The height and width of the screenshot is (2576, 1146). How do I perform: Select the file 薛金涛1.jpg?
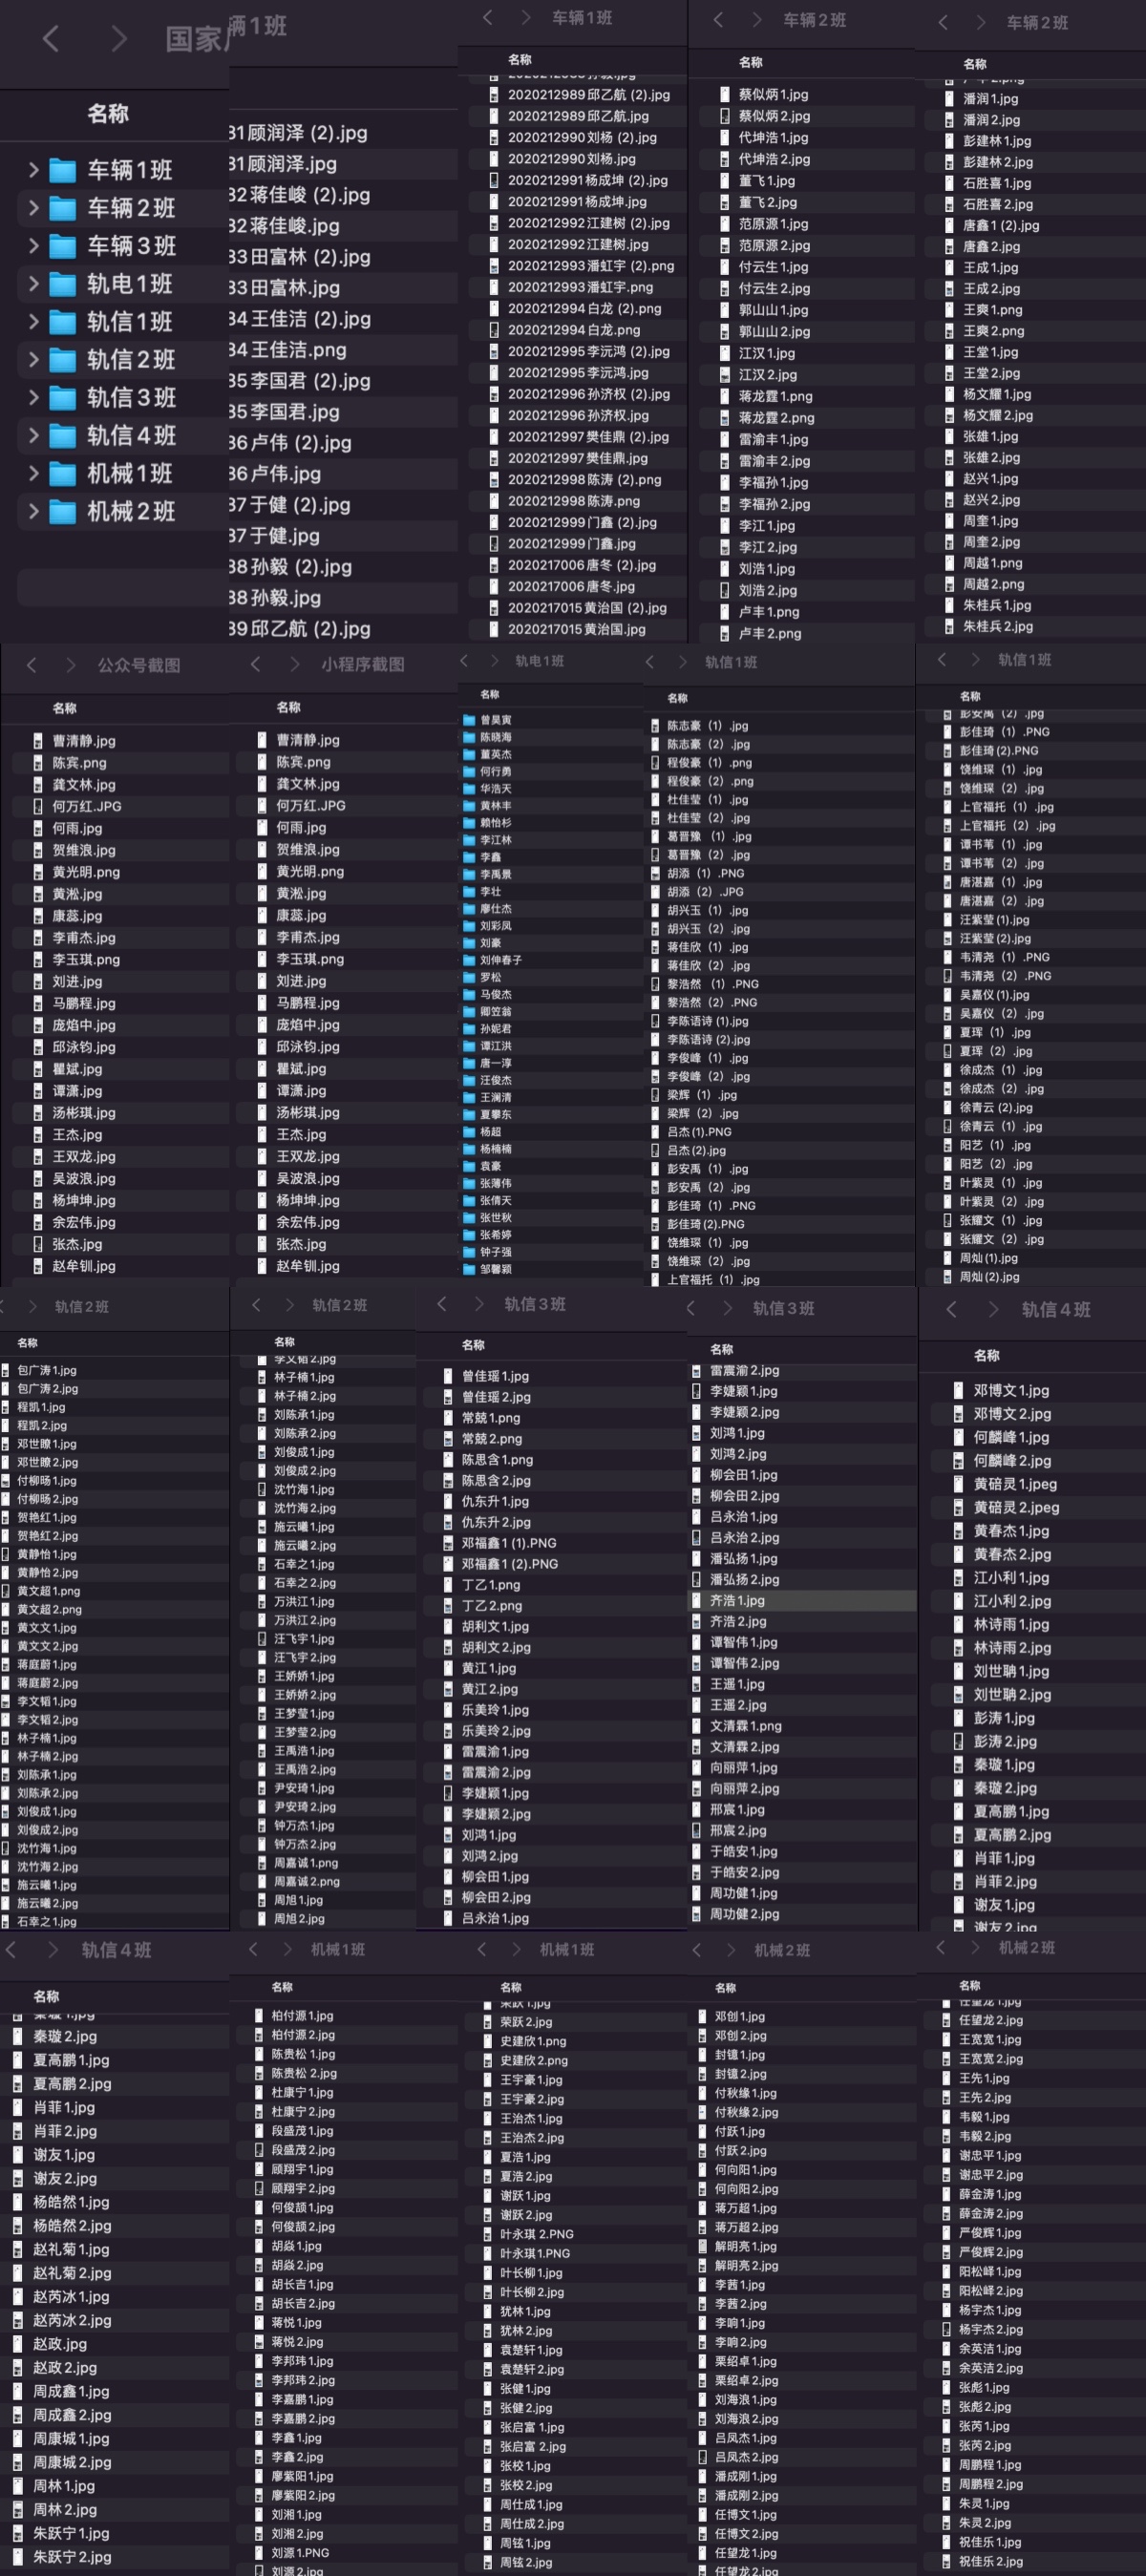[991, 2195]
